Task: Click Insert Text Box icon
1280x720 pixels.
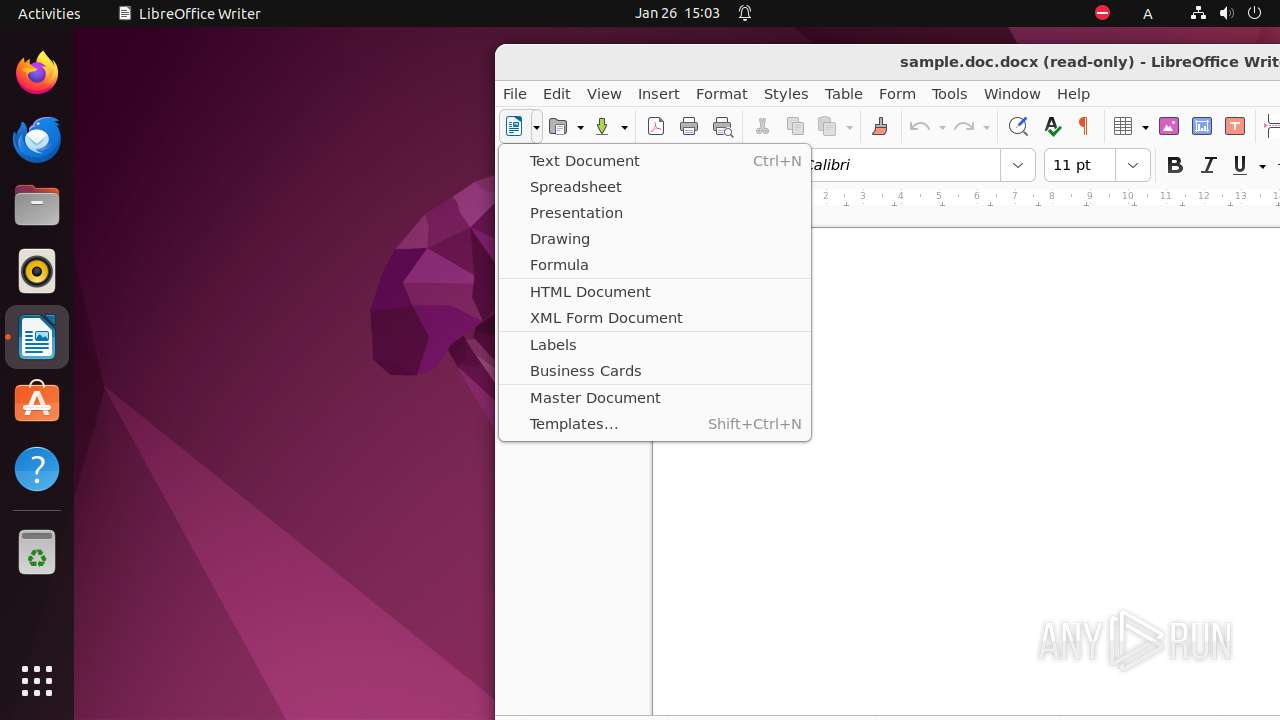Action: (1235, 126)
